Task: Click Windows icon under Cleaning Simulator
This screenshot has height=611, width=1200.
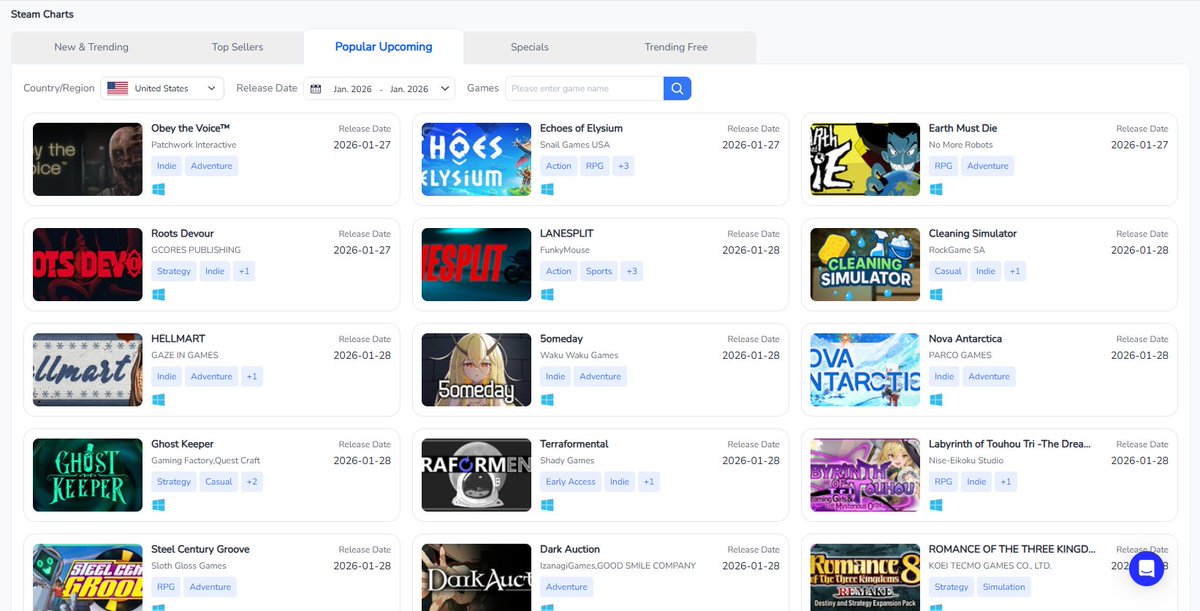Action: tap(936, 294)
